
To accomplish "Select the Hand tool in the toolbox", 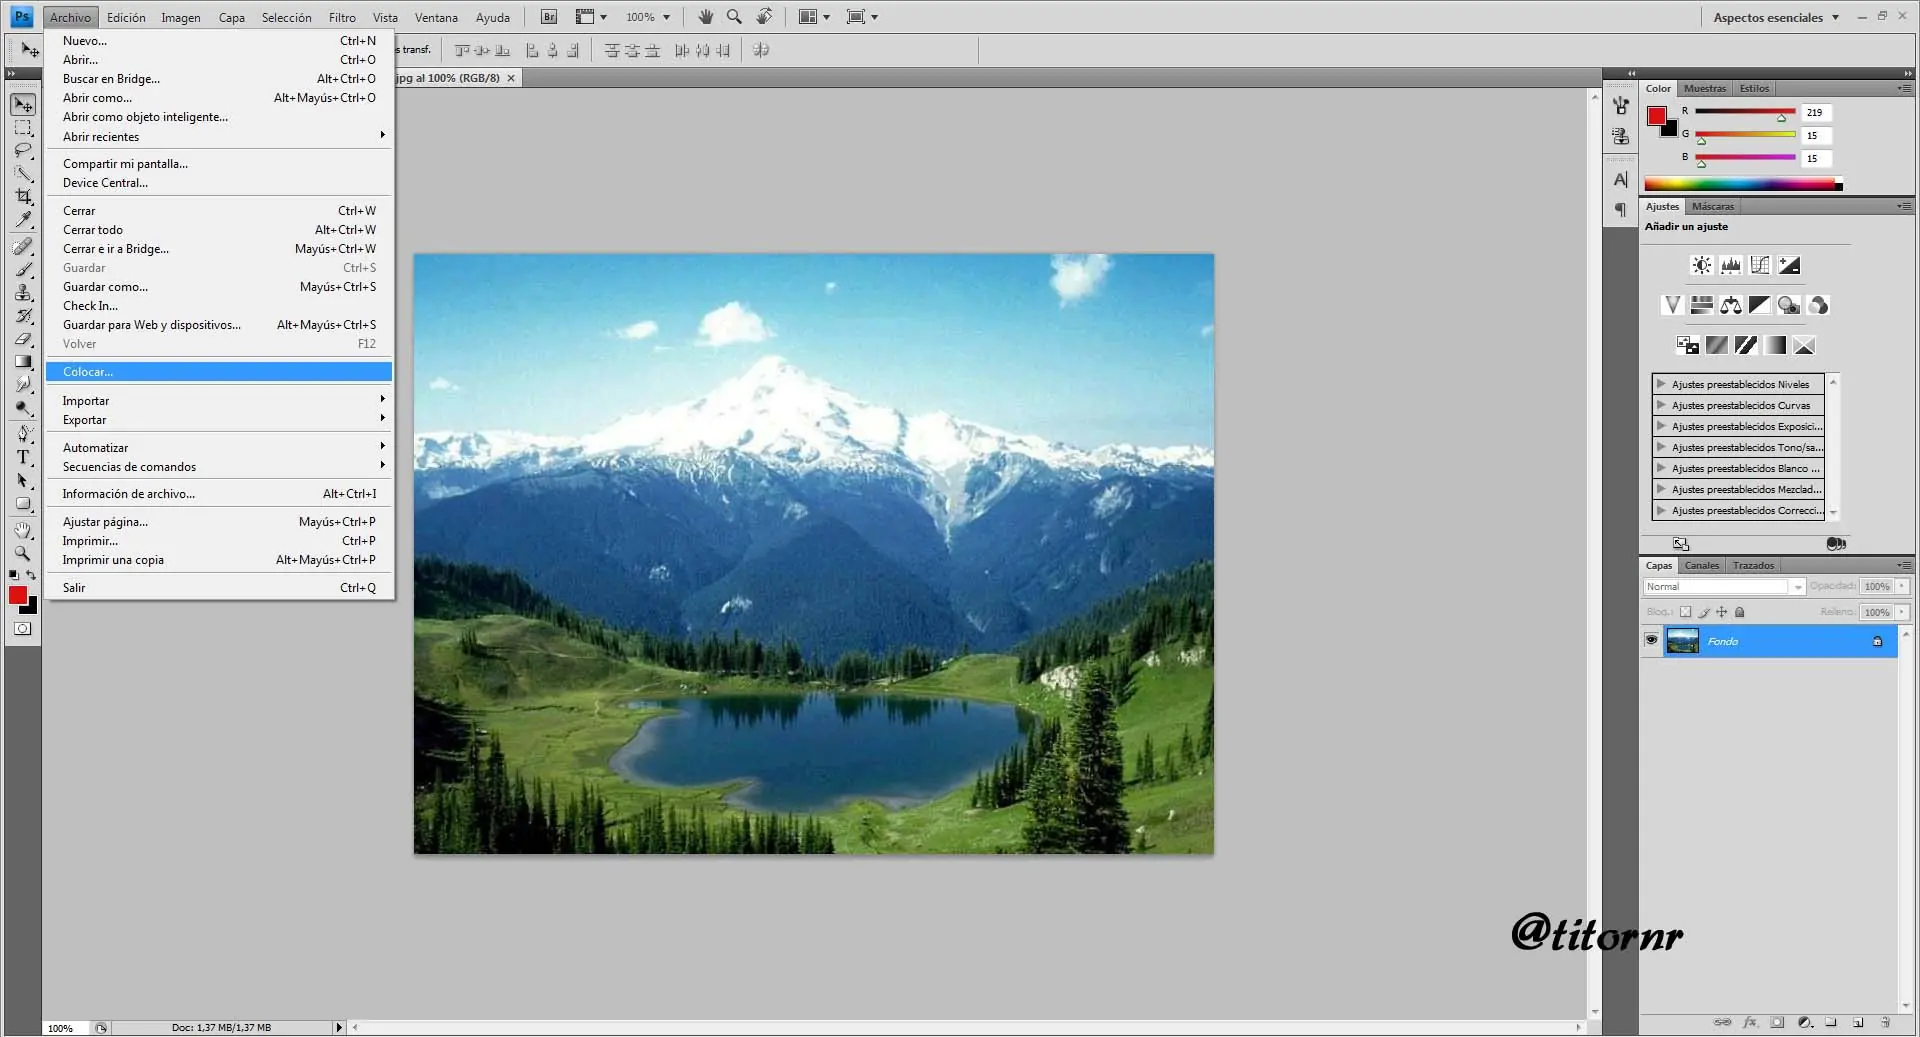I will coord(23,530).
